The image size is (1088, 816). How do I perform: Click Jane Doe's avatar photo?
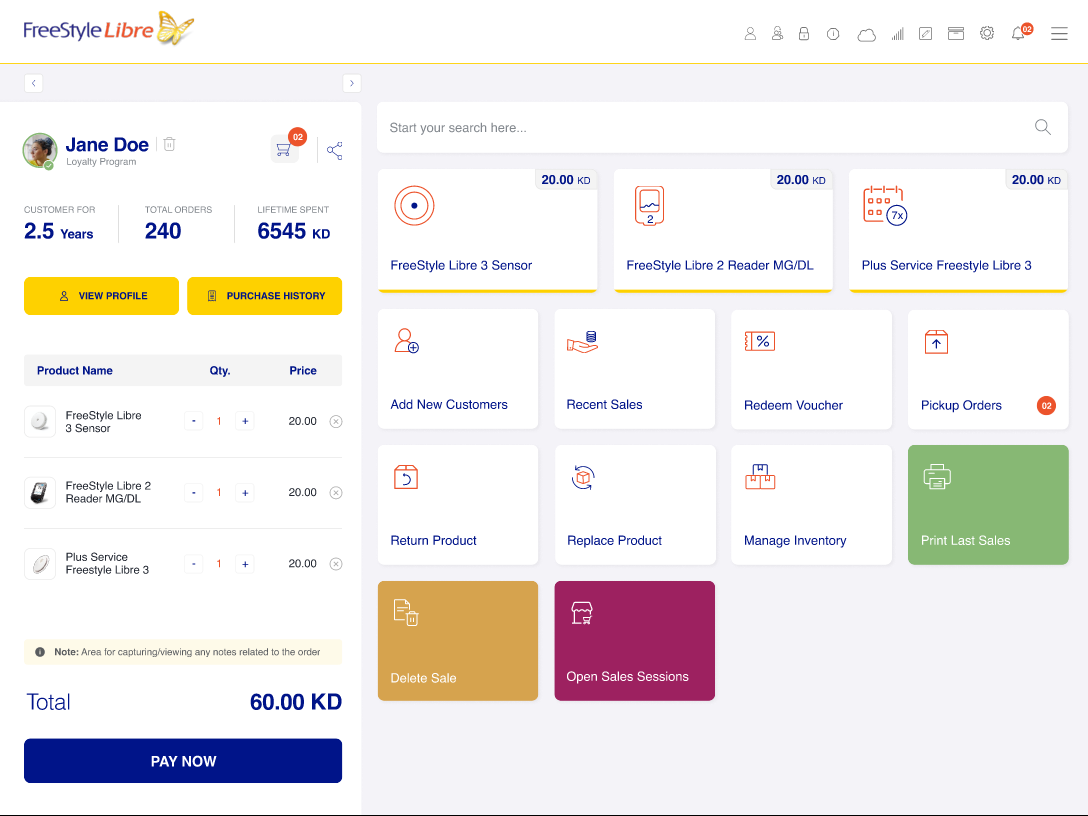tap(40, 151)
